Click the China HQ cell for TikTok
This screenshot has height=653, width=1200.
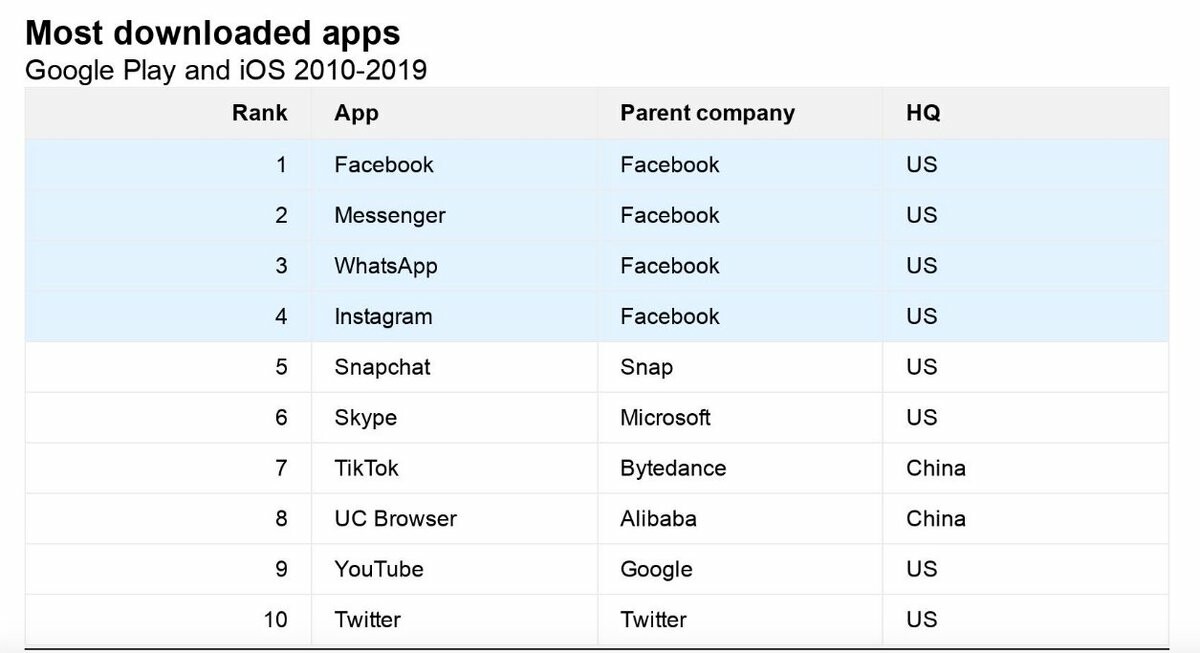(x=936, y=468)
